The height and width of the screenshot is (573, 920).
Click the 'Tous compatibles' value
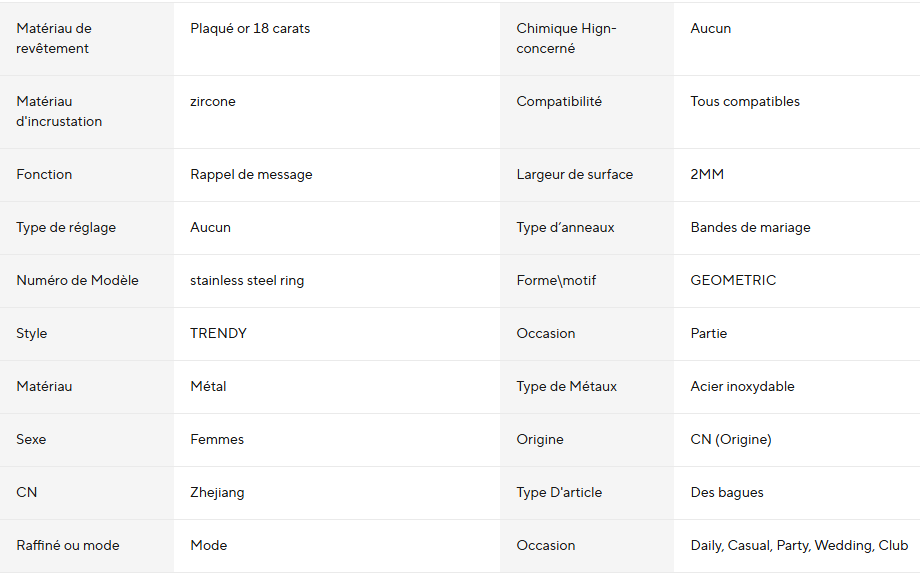(x=745, y=101)
